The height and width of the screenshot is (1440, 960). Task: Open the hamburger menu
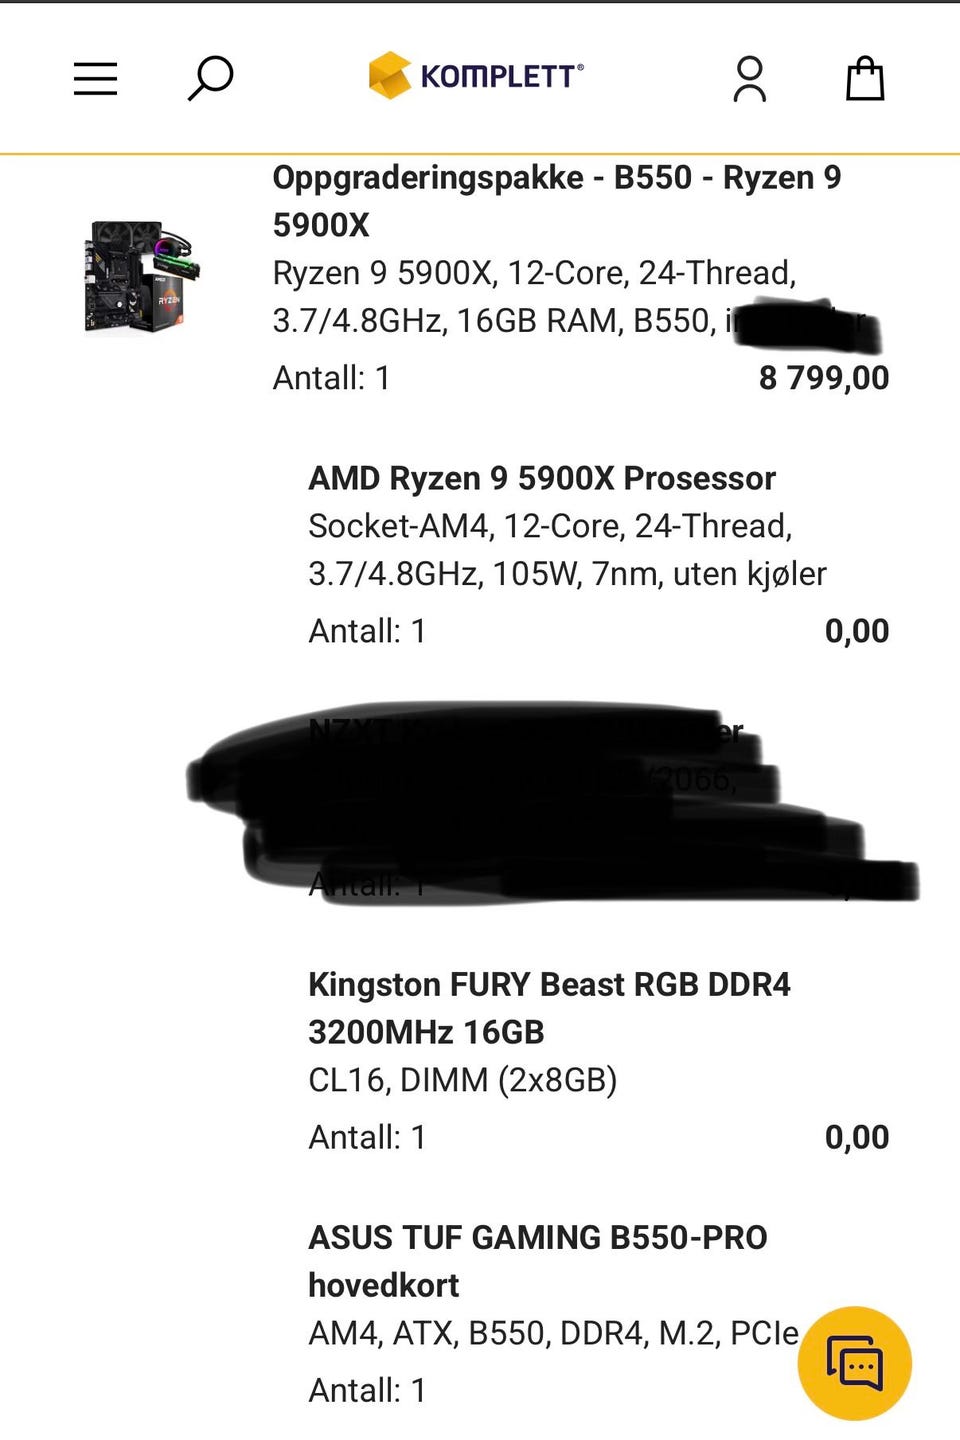[95, 79]
